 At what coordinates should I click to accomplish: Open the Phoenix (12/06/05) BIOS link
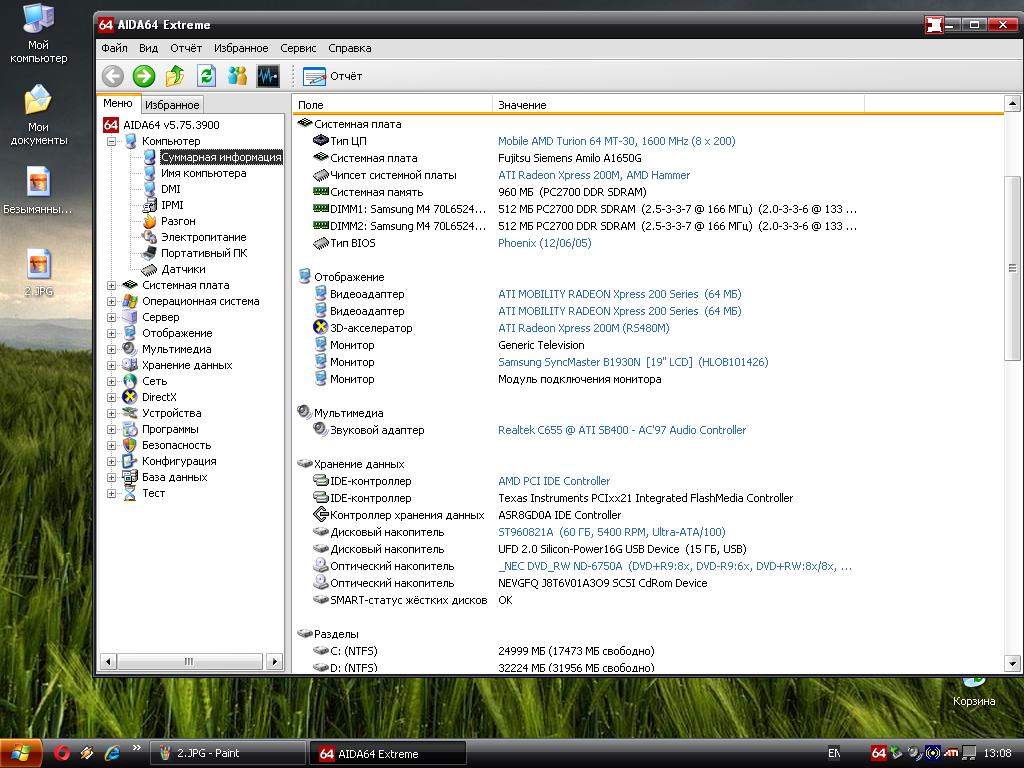(545, 243)
